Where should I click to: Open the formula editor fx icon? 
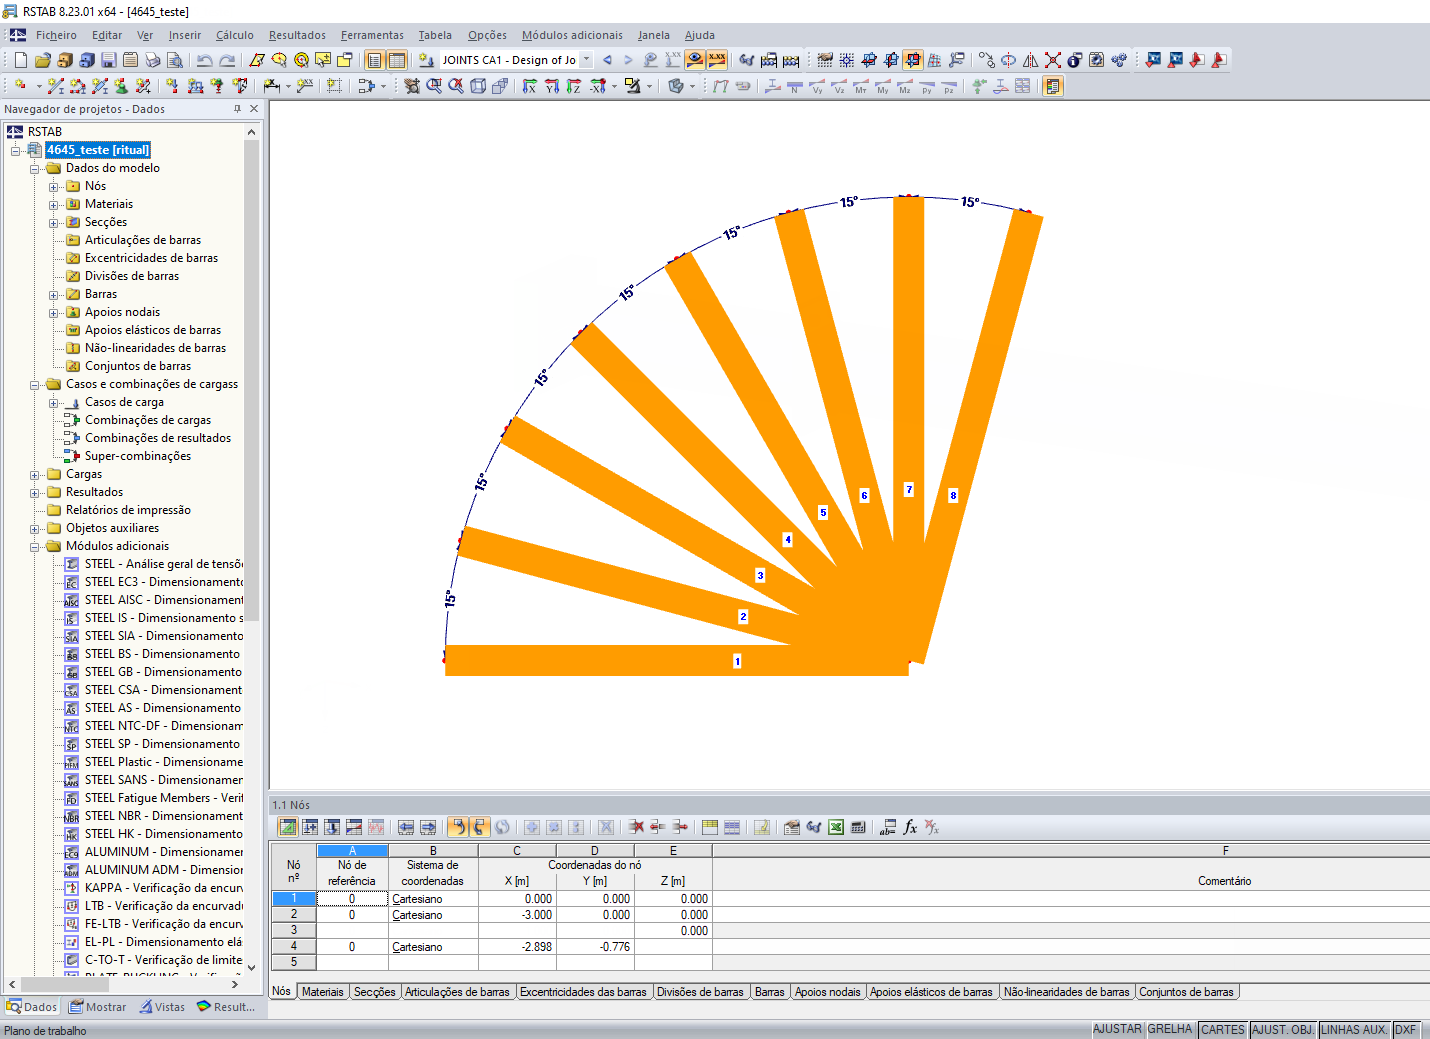click(910, 827)
